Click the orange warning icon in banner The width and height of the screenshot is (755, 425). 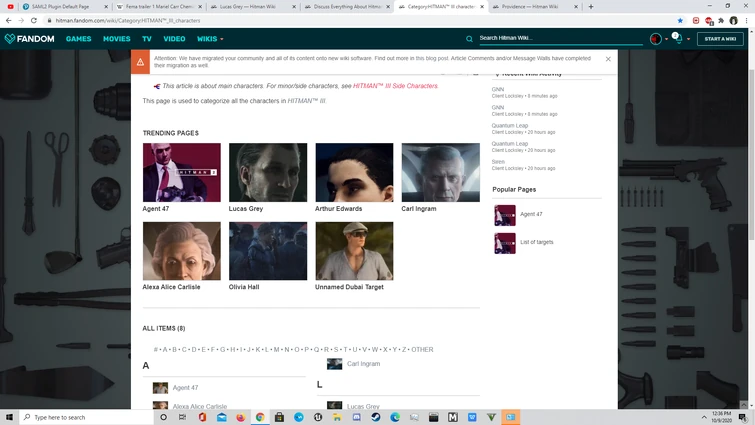coord(140,62)
